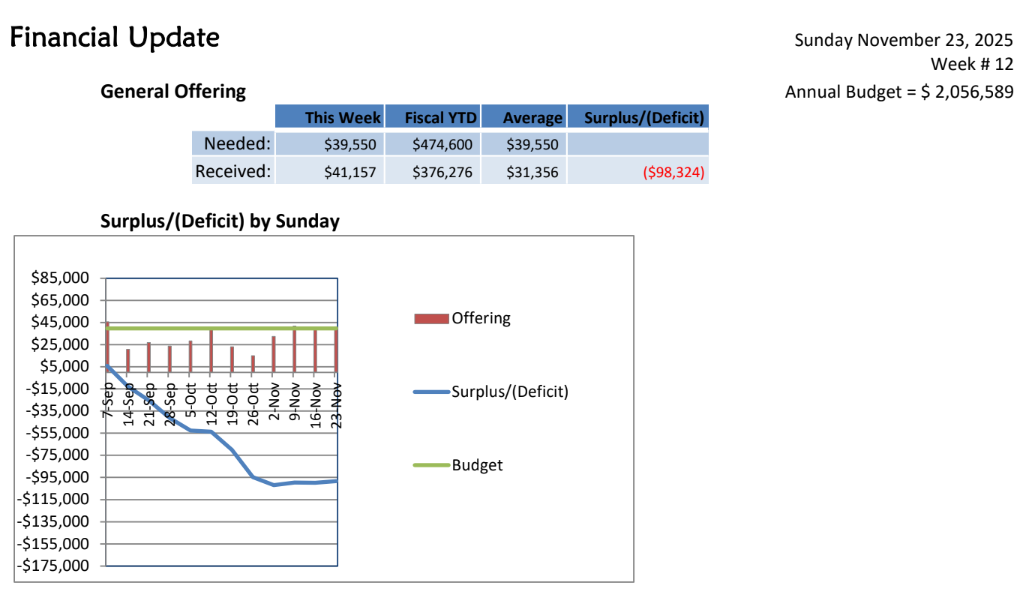Click the Financial Update title
This screenshot has height=591, width=1031.
pos(114,38)
